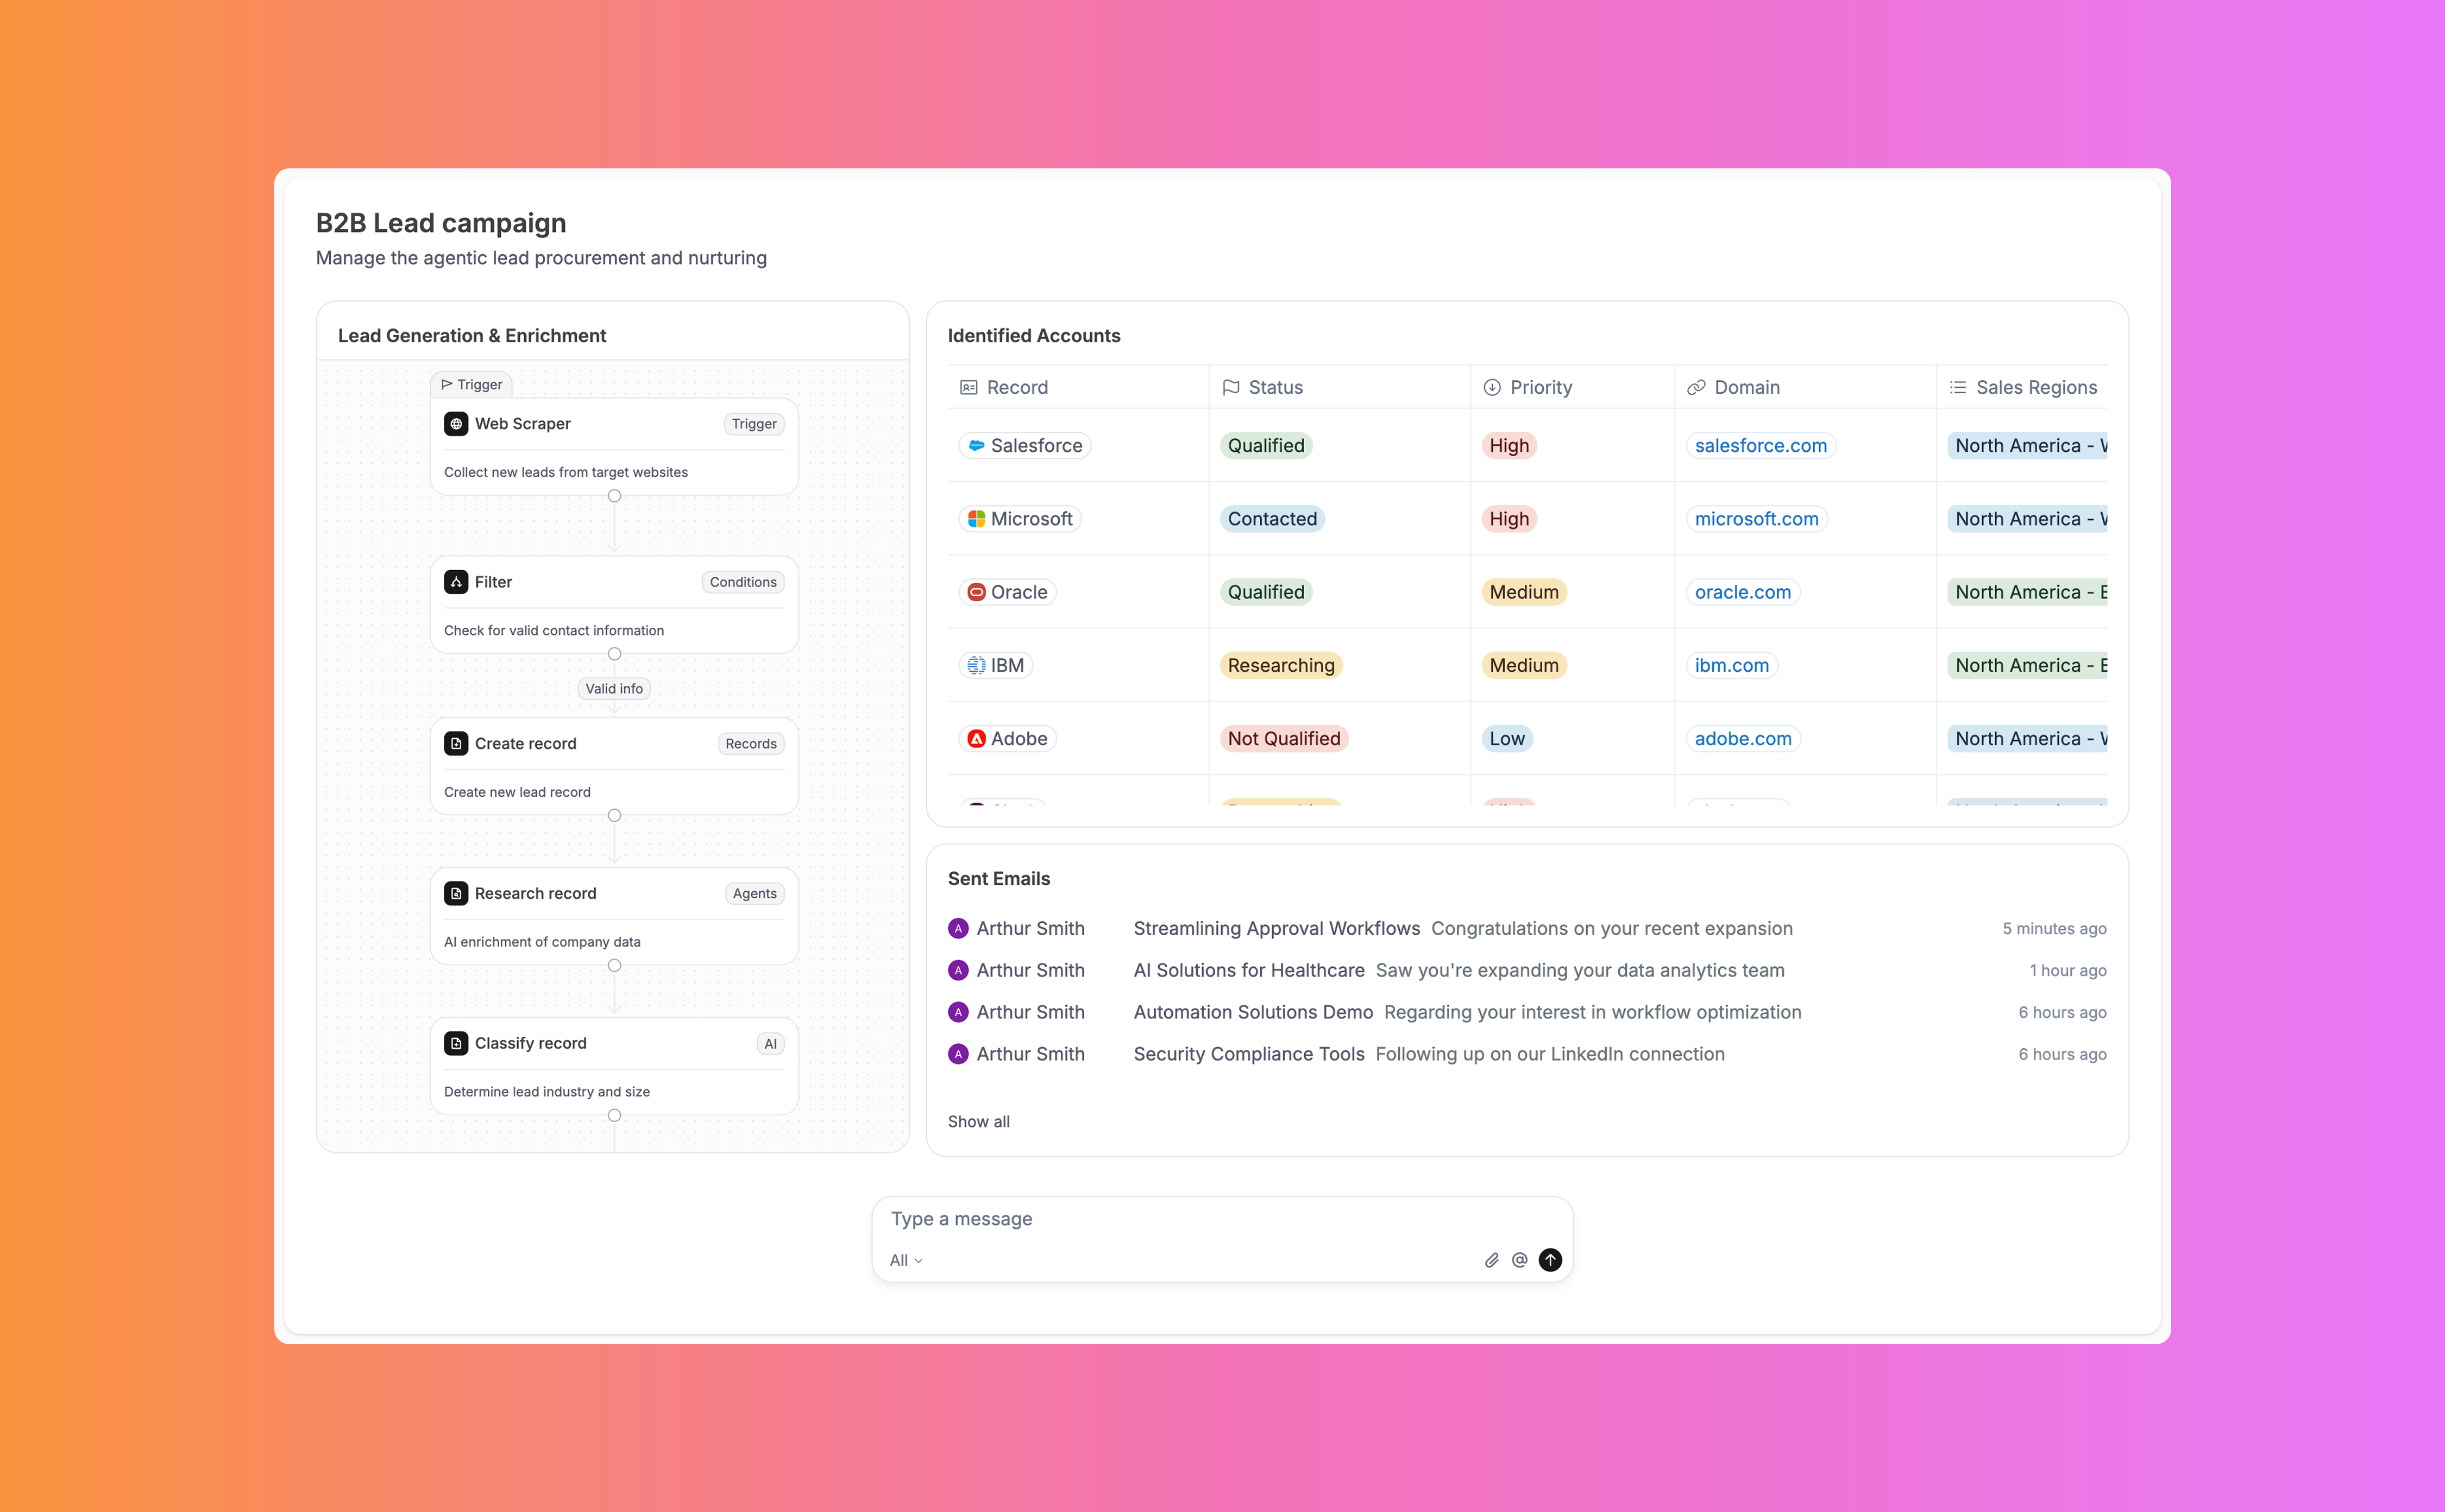Viewport: 2445px width, 1512px height.
Task: Click Collect new leads from target websites
Action: point(566,472)
